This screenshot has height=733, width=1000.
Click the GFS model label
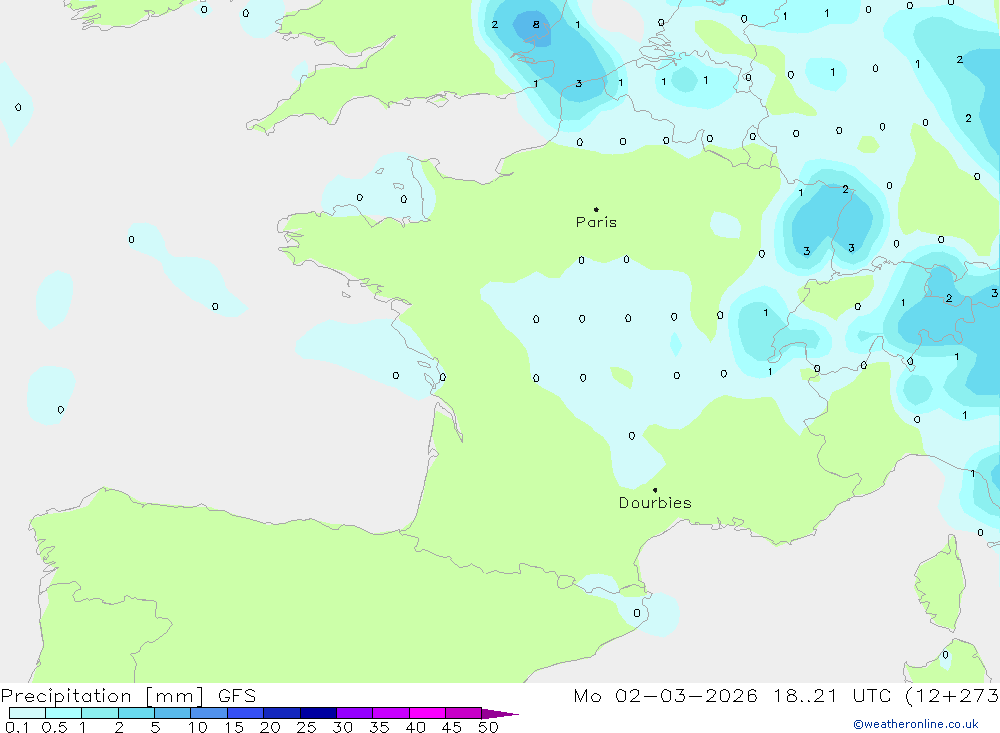(237, 695)
